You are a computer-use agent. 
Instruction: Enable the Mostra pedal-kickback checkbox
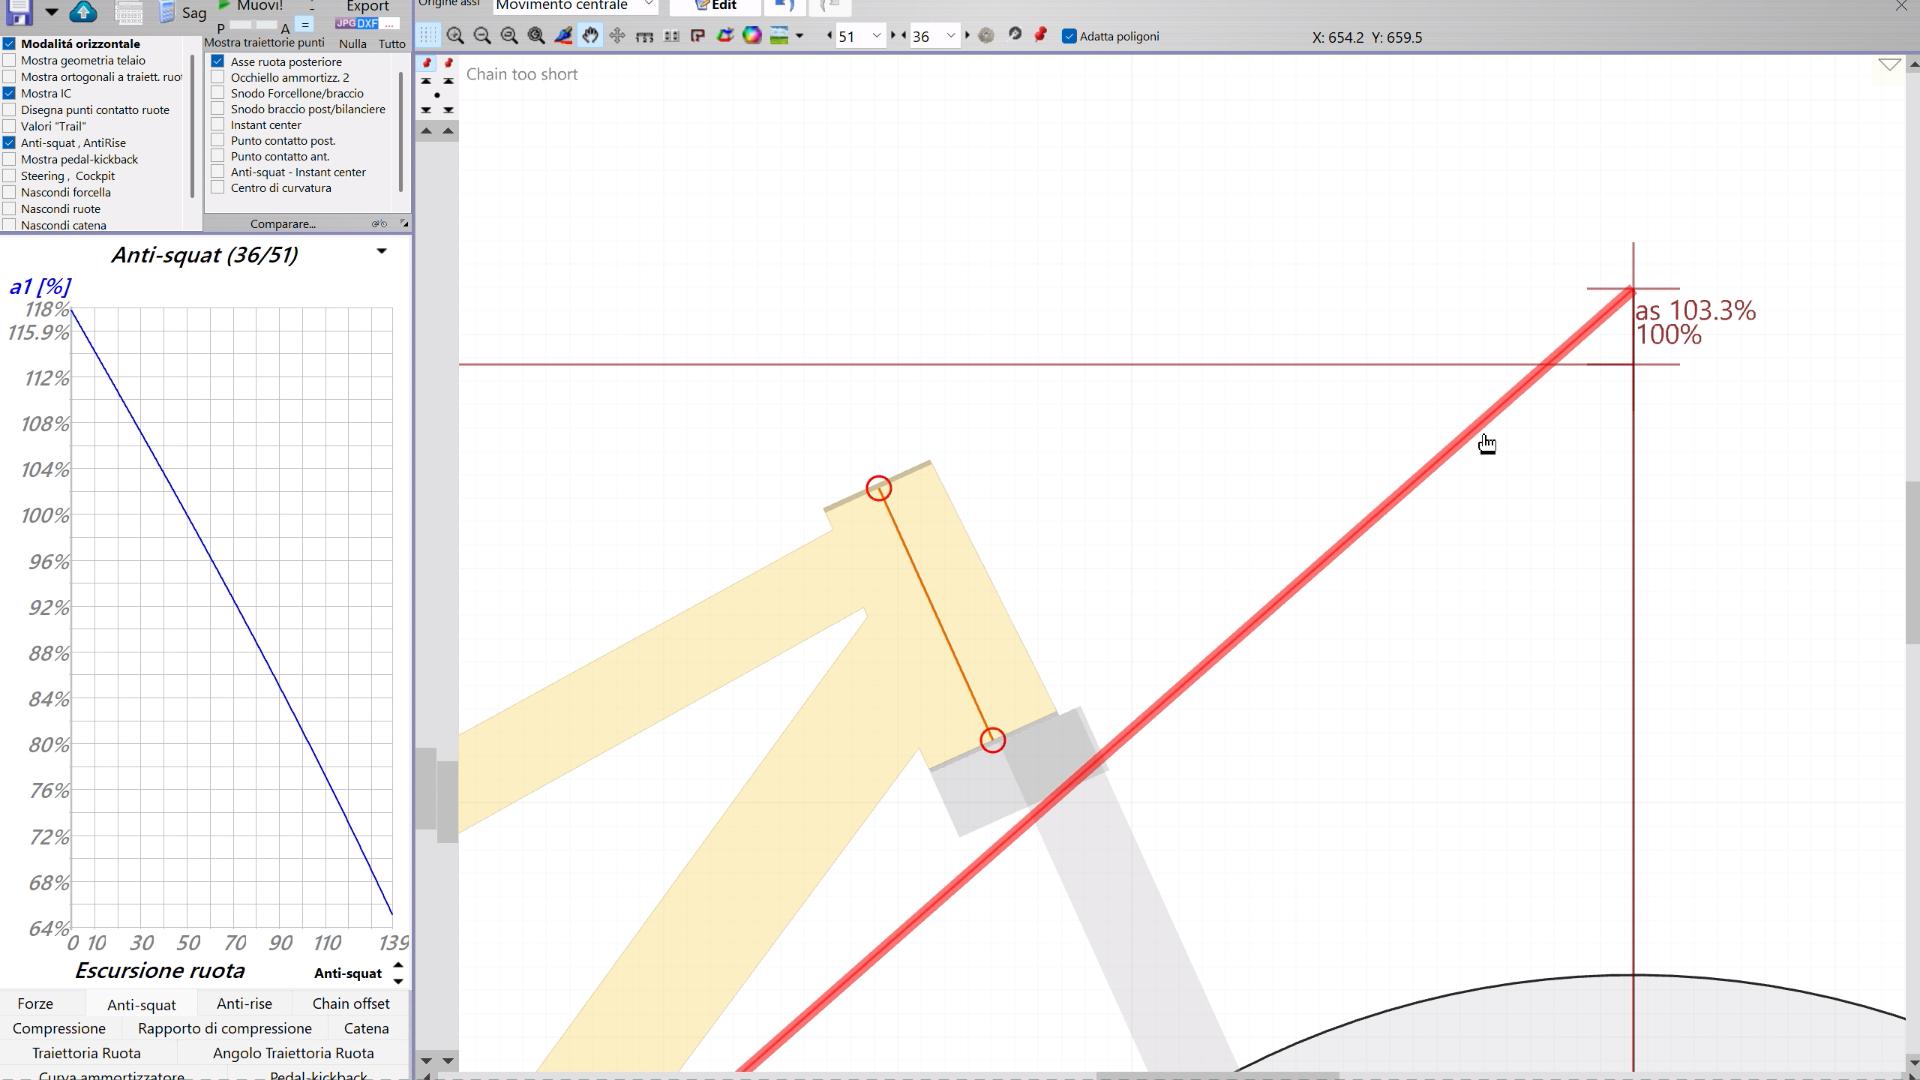click(9, 159)
